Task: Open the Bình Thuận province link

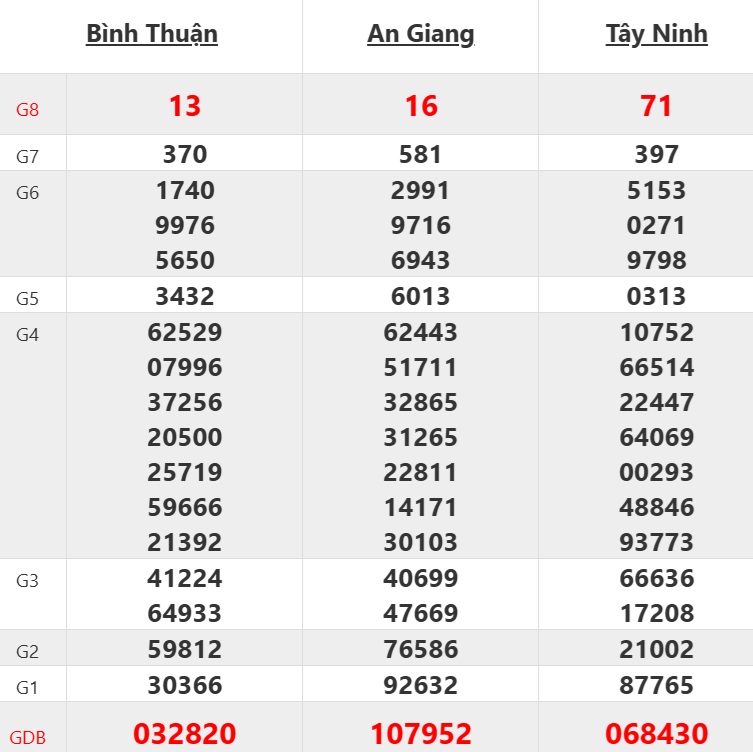Action: coord(152,34)
